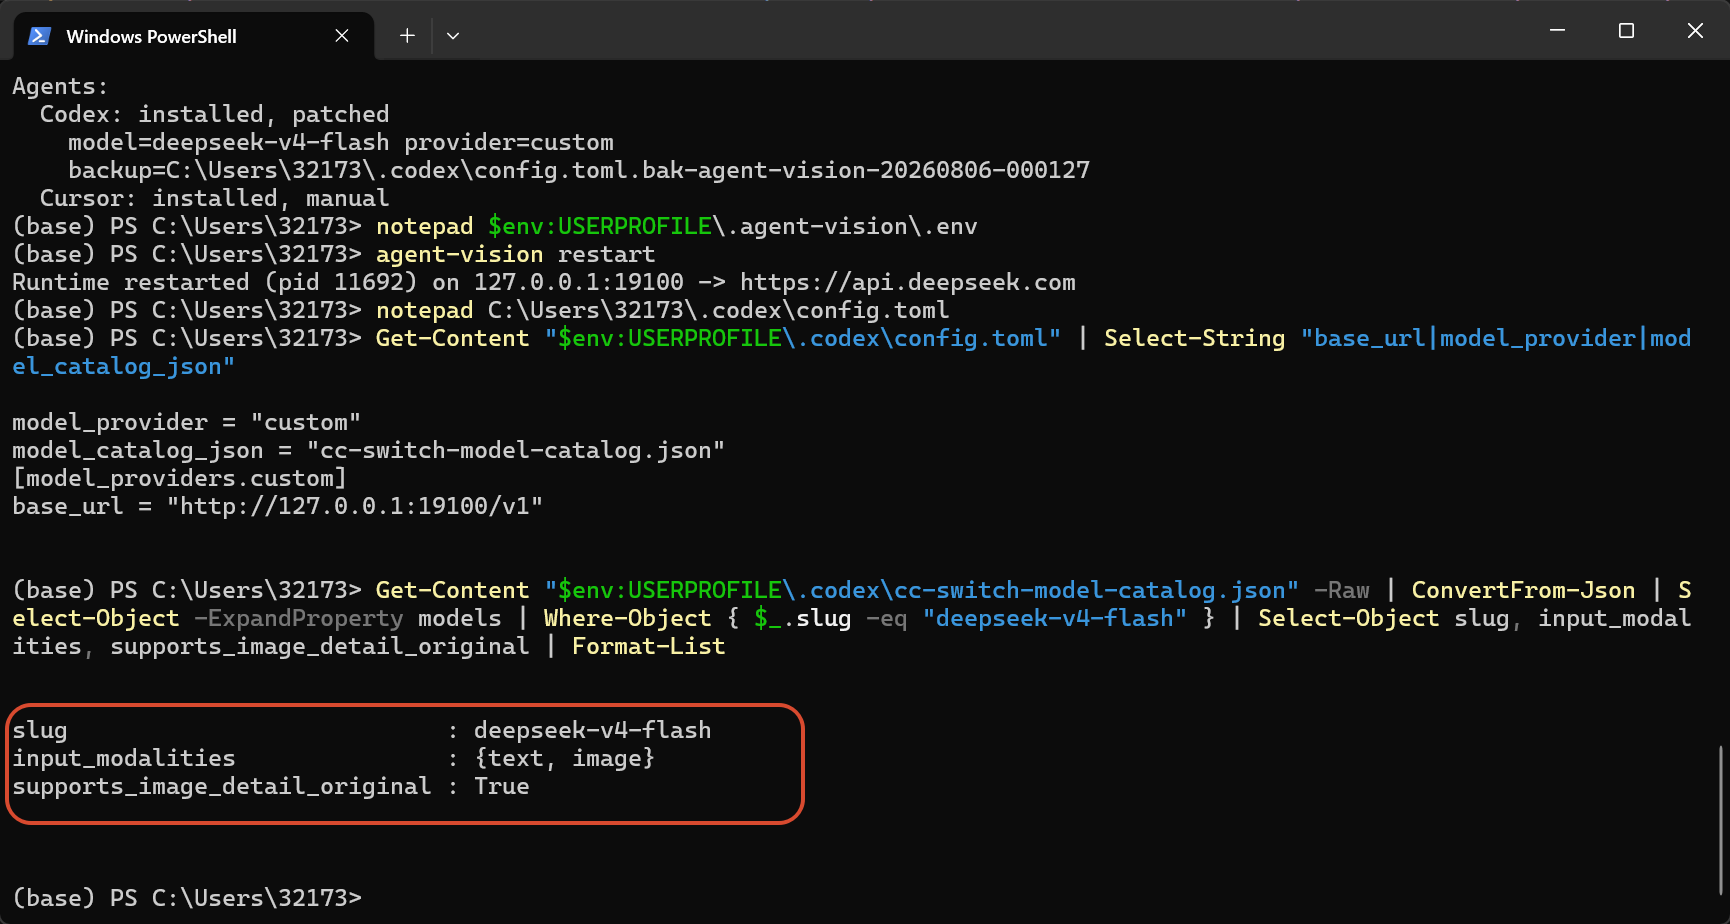Select the Windows PowerShell tab title
The image size is (1730, 924).
pos(151,36)
